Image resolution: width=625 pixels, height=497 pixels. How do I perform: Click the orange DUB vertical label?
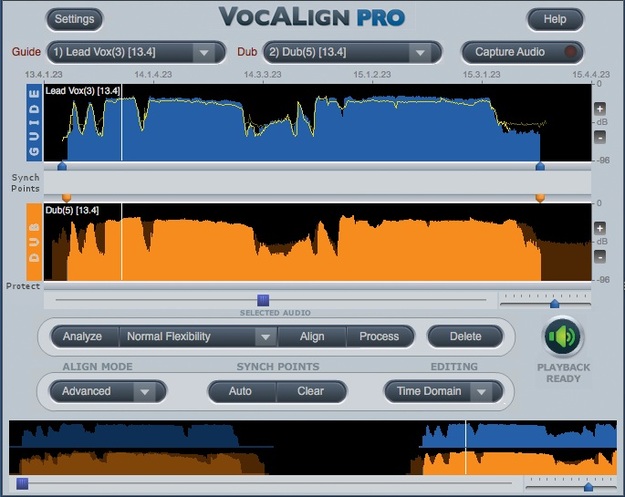(x=34, y=242)
